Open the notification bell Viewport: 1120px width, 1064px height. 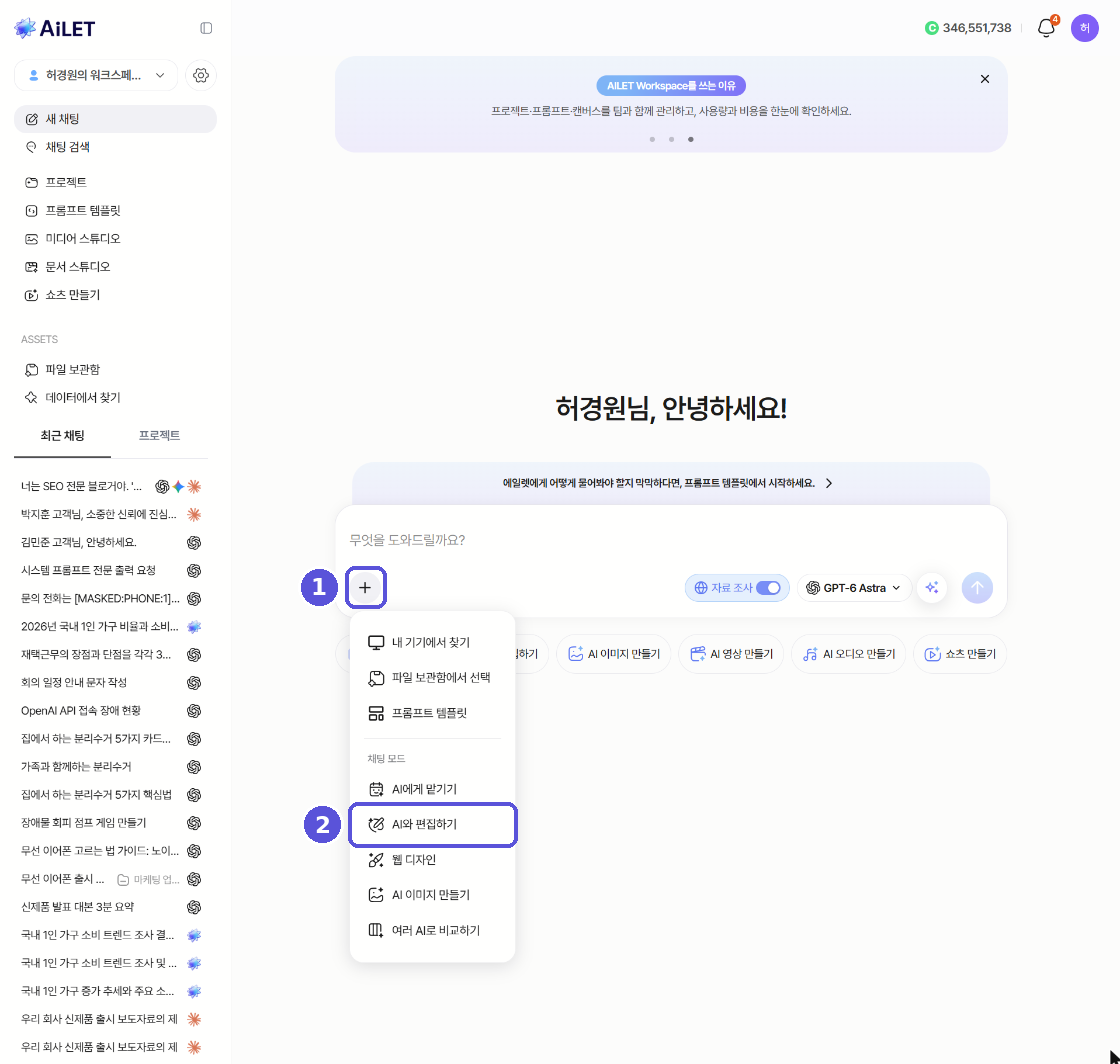pyautogui.click(x=1046, y=28)
